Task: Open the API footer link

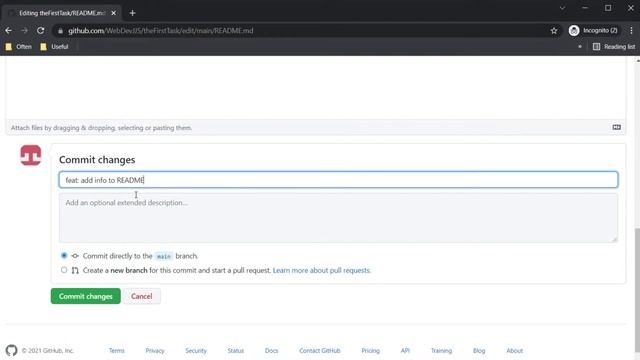Action: [x=405, y=351]
